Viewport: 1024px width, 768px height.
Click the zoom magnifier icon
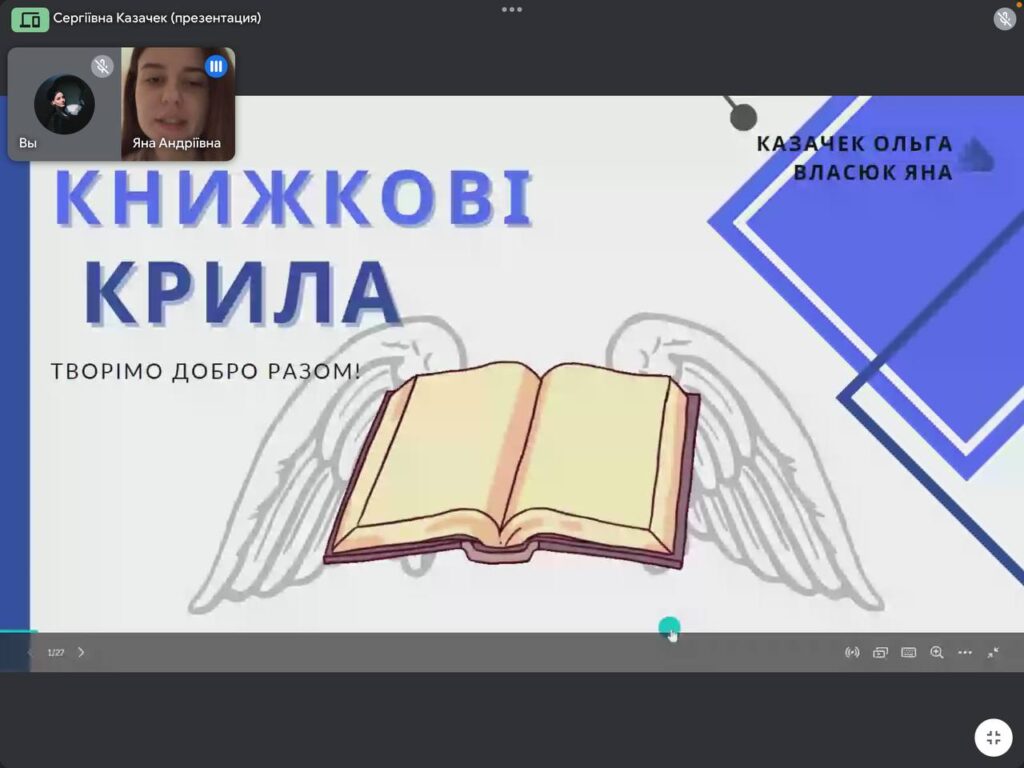coord(937,652)
